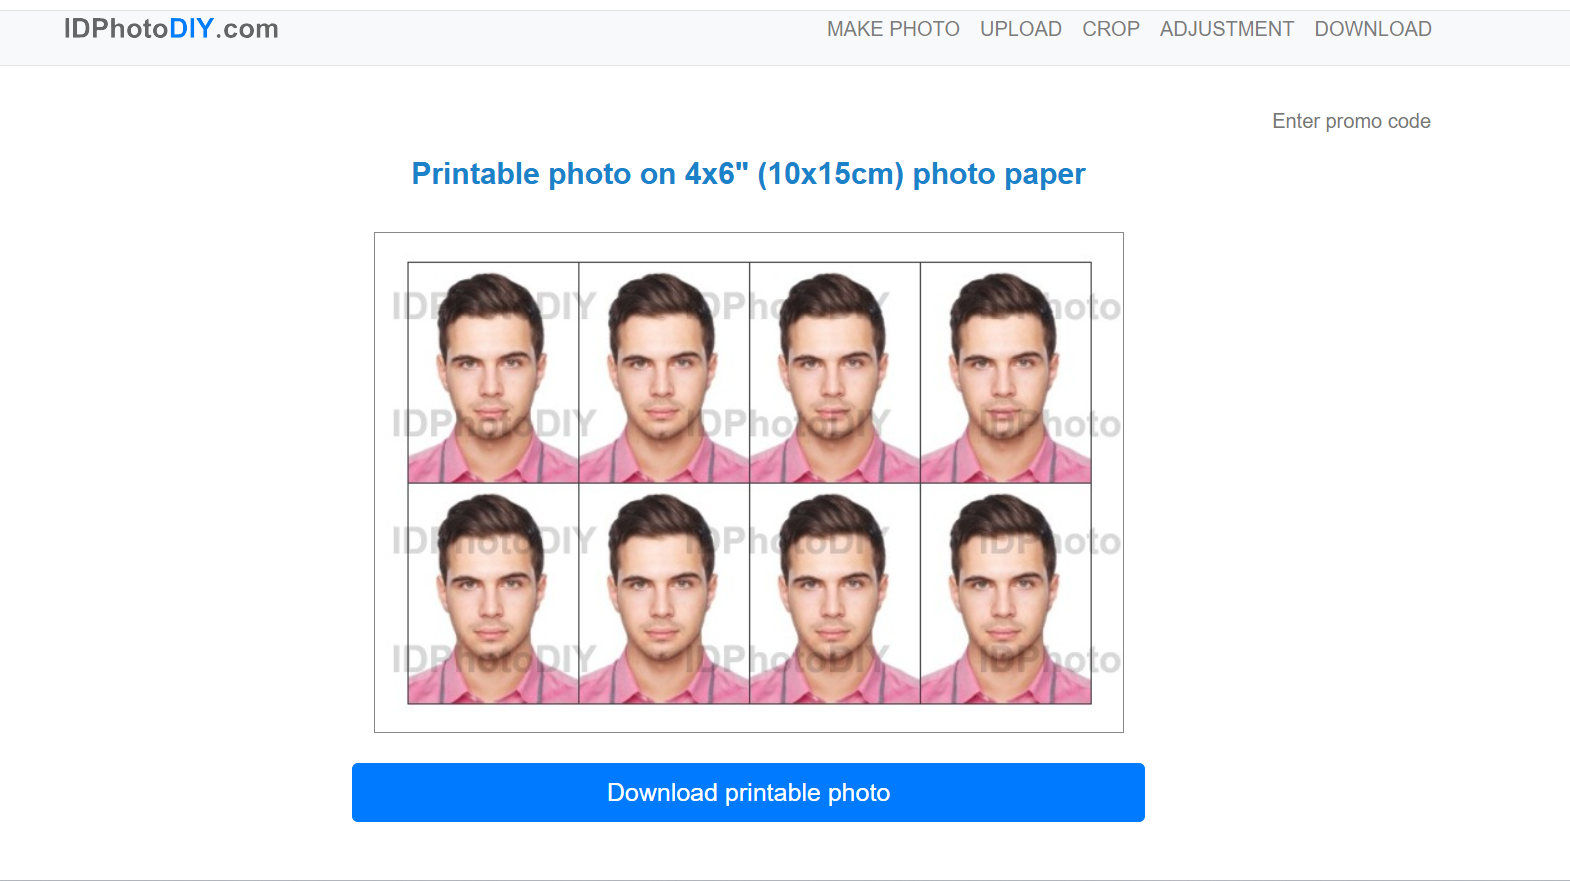The width and height of the screenshot is (1570, 881).
Task: Switch to the CROP step
Action: click(x=1110, y=29)
